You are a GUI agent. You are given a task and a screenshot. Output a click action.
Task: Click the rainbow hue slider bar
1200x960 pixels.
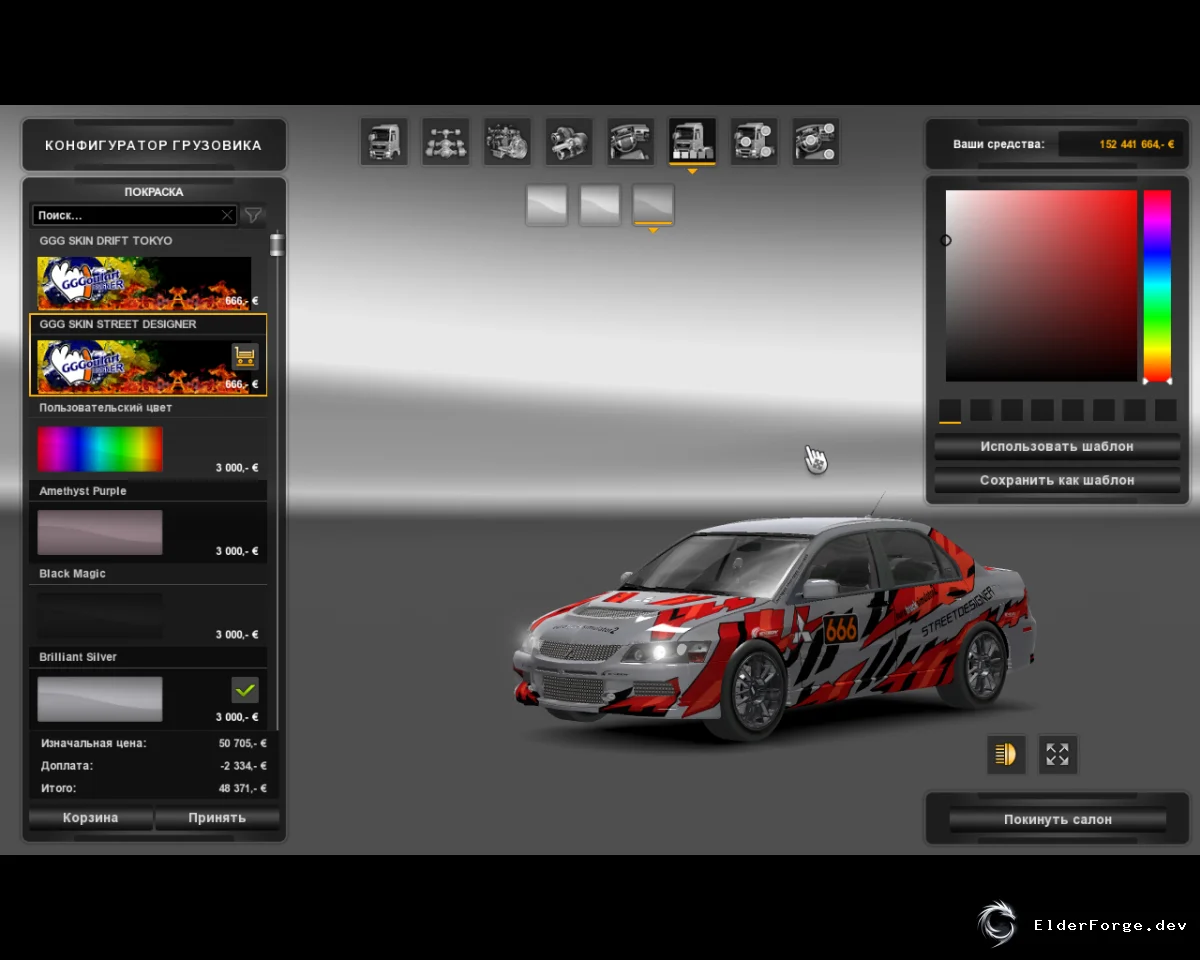pyautogui.click(x=1157, y=286)
